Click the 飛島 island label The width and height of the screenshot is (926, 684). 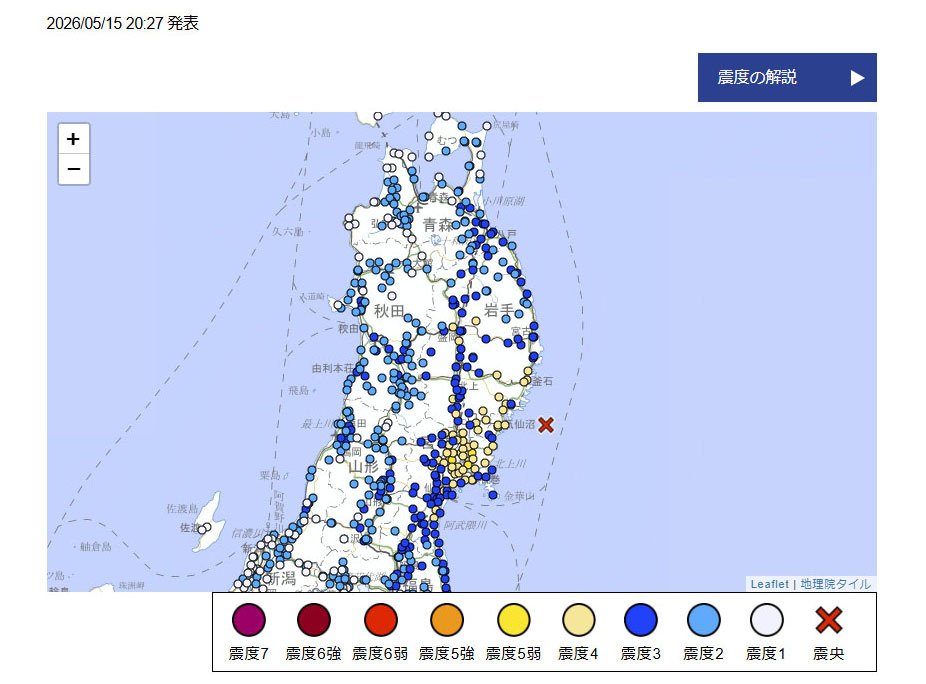(x=299, y=390)
